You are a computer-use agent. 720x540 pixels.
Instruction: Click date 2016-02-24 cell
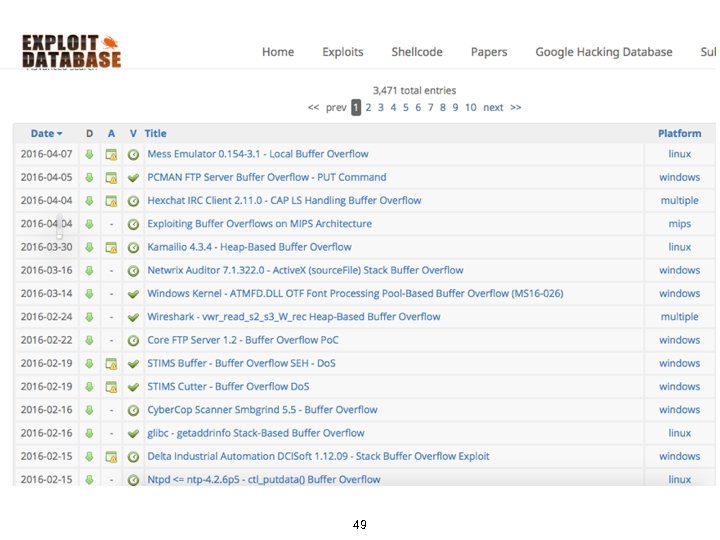(46, 317)
